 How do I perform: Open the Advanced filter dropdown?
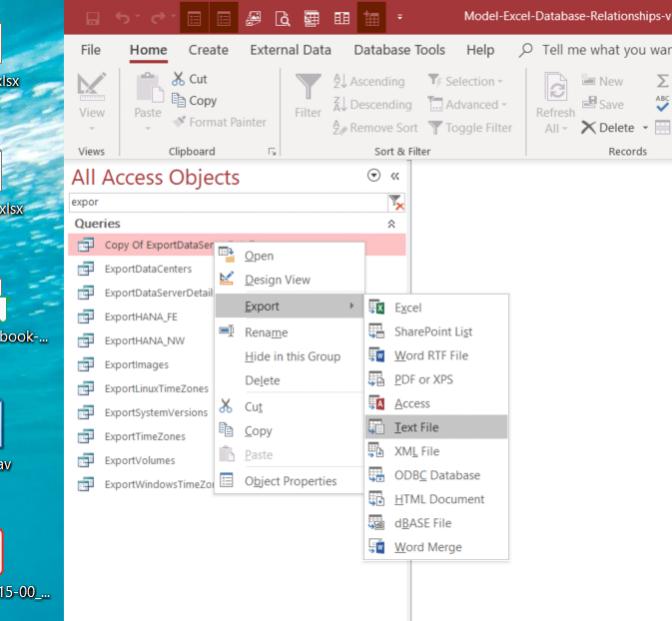click(x=467, y=104)
